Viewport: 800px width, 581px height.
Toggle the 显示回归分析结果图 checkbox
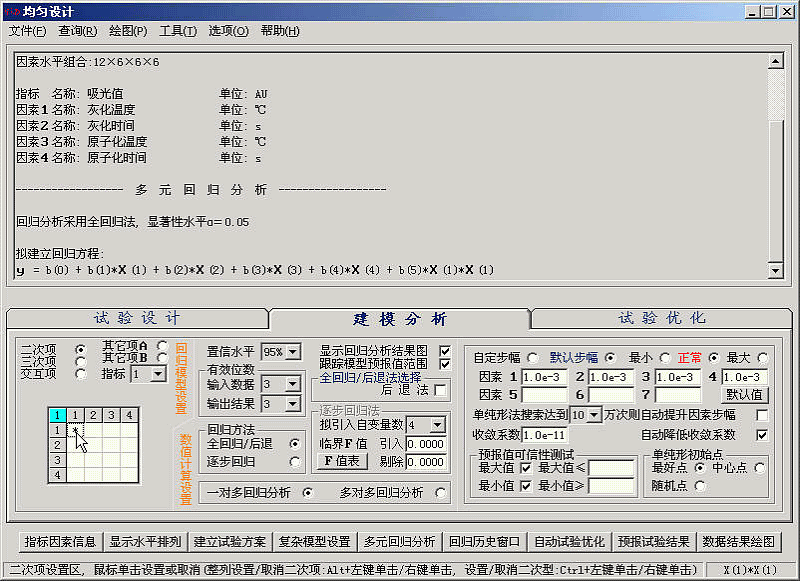(x=445, y=351)
